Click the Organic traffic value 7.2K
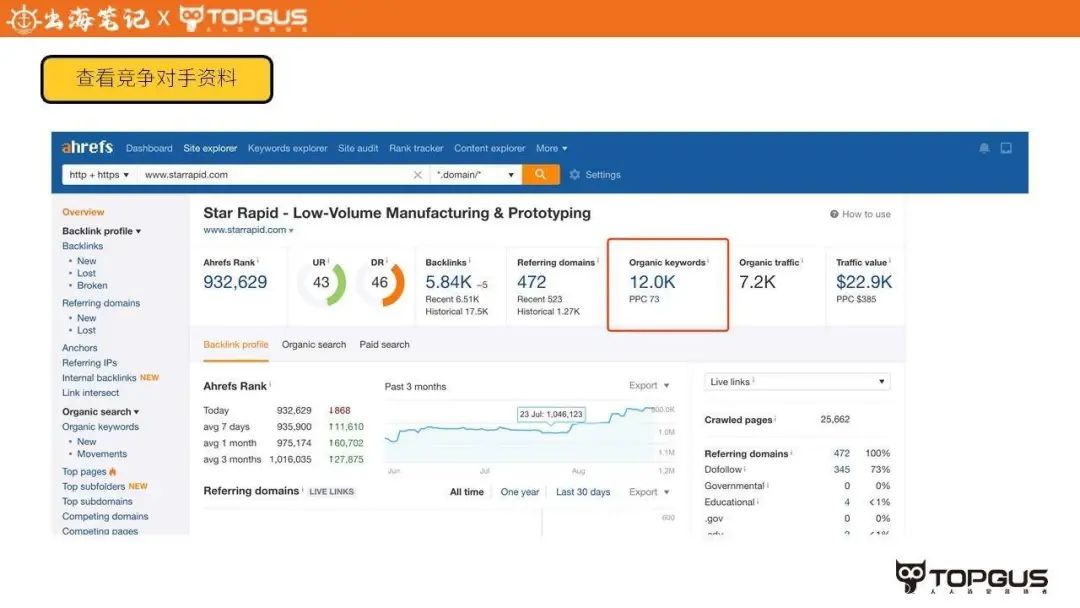Screen dimensions: 1080x608 click(757, 282)
